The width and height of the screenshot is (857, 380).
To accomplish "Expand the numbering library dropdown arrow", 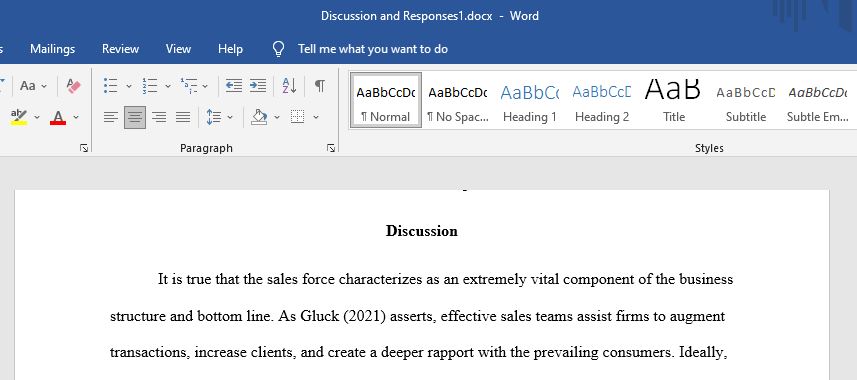I will [168, 86].
